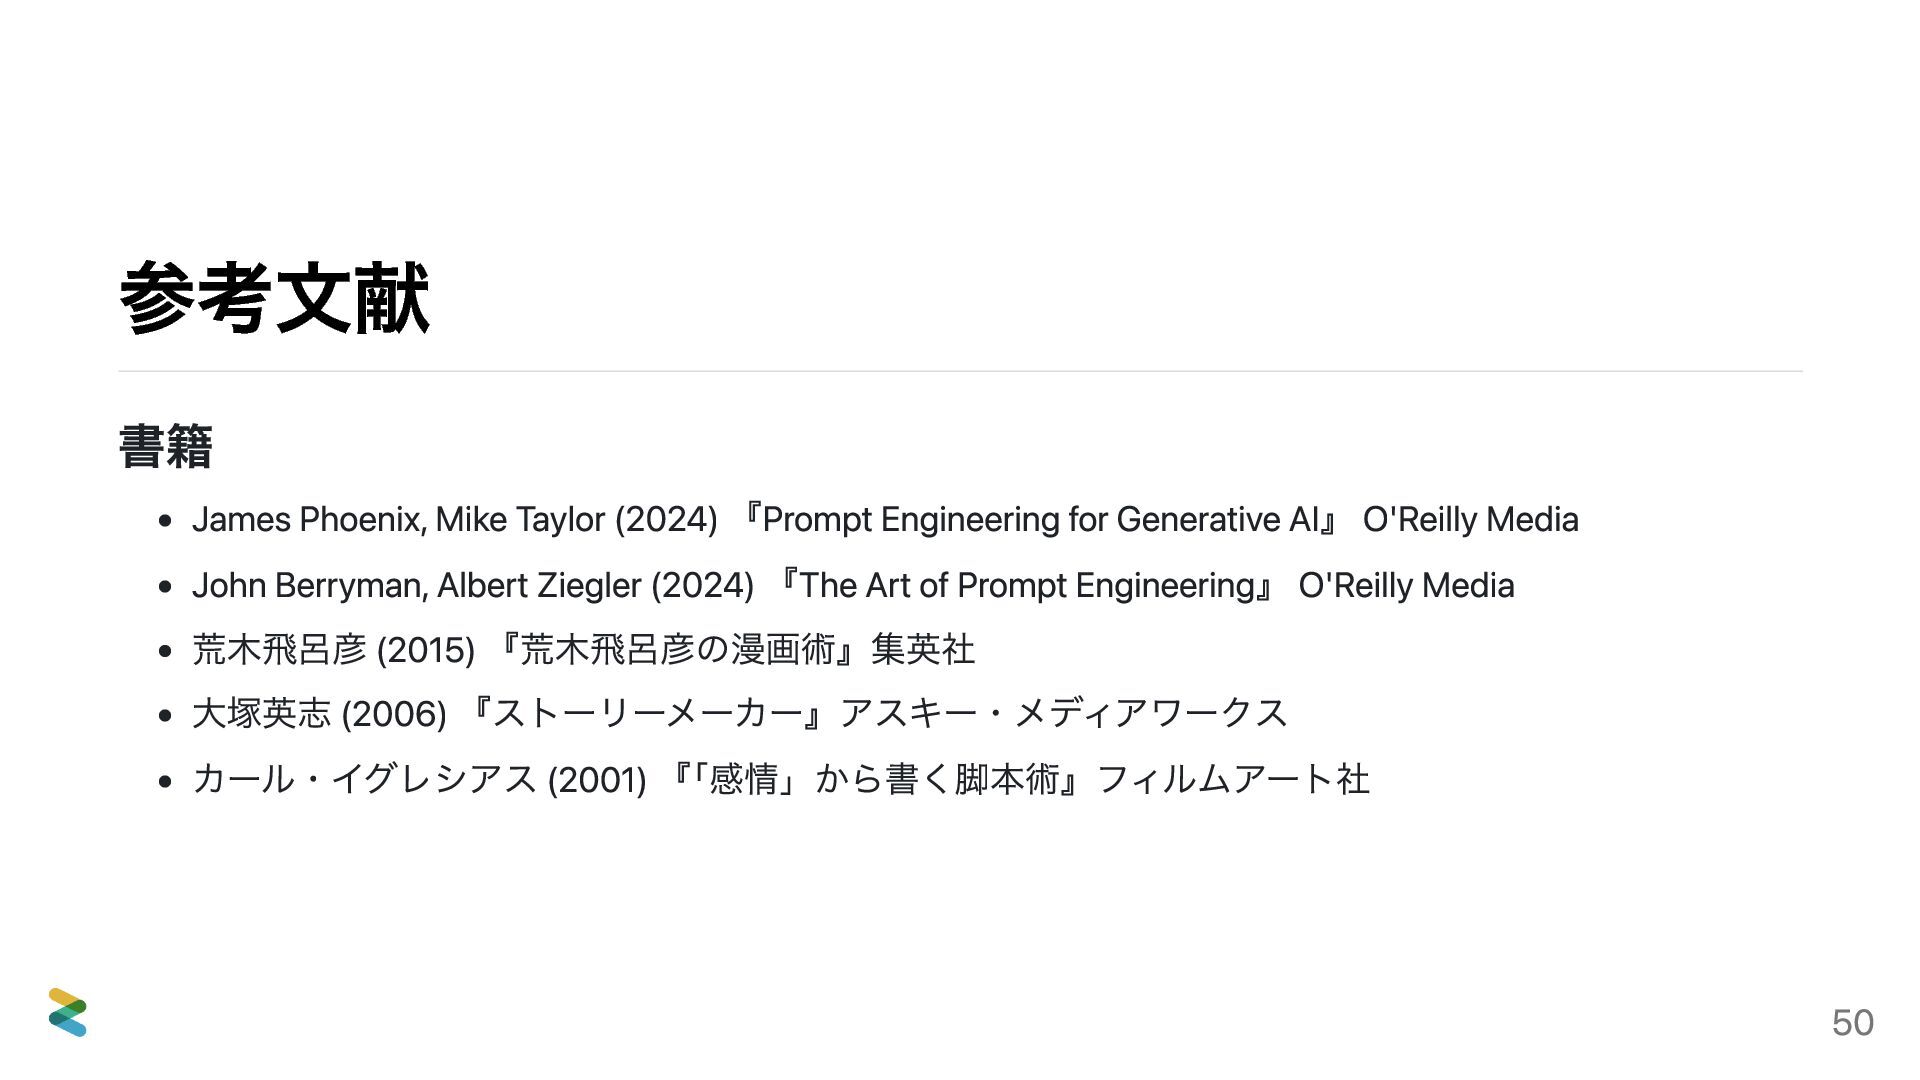Click the colorful logo icon at bottom left
This screenshot has height=1080, width=1920.
pos(68,1012)
